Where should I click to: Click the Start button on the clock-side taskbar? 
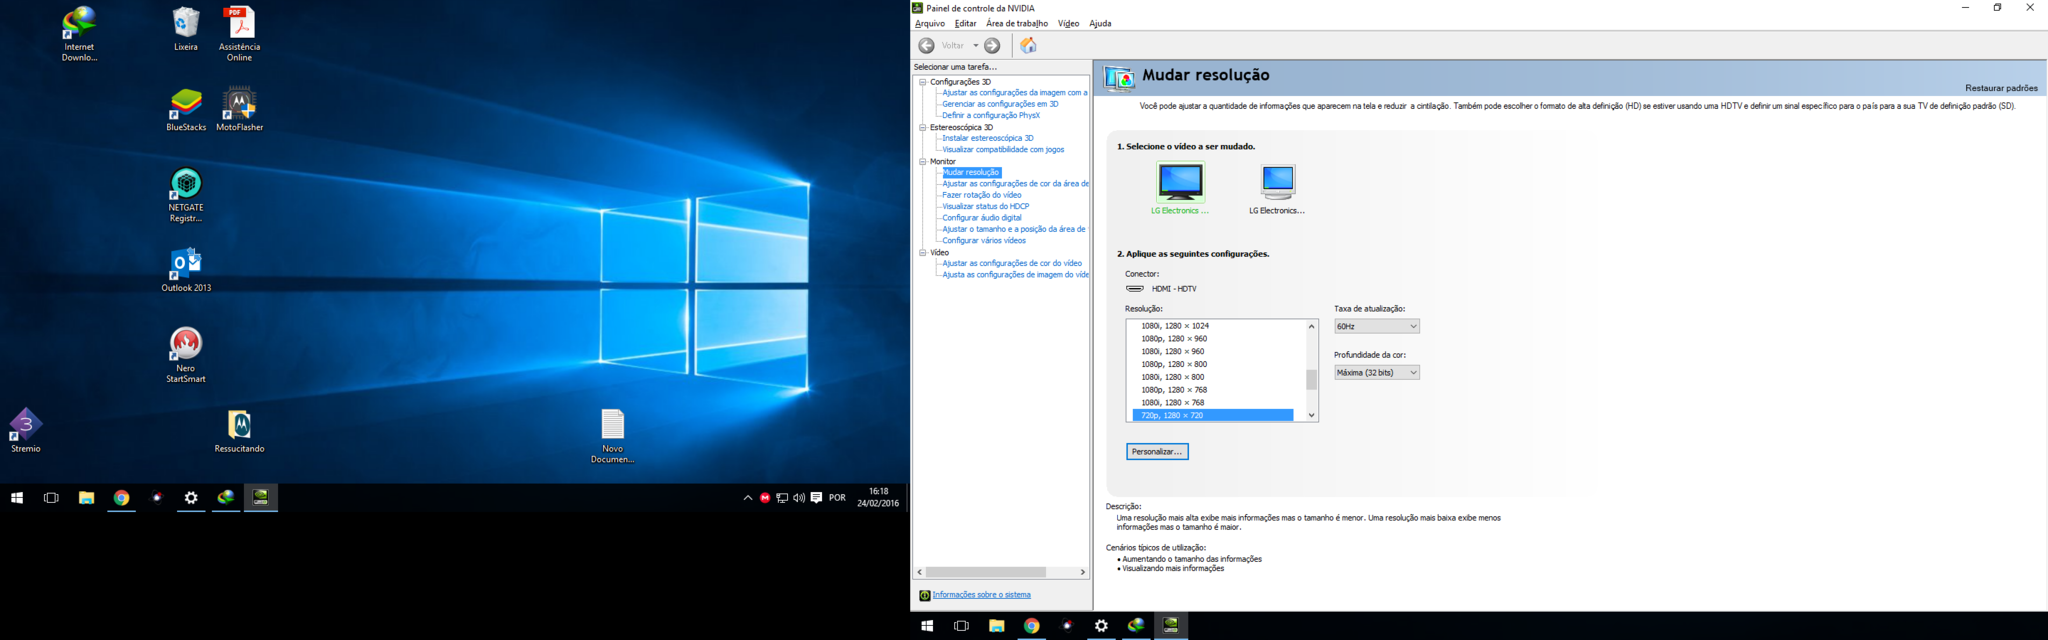17,498
